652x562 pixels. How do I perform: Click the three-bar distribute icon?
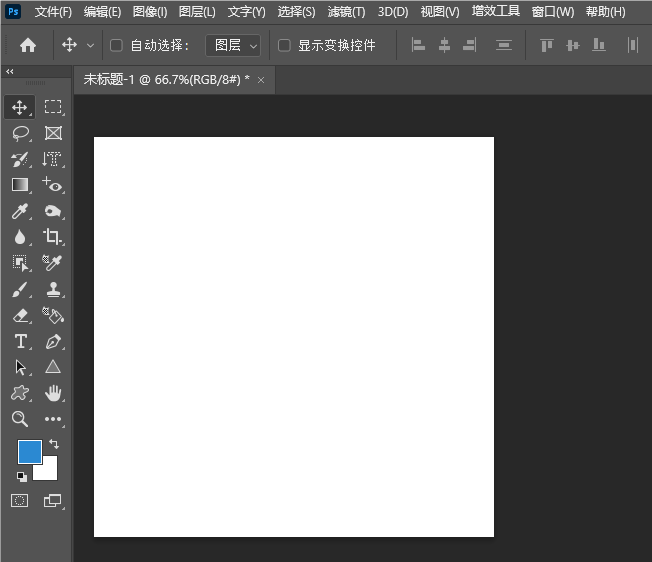coord(504,45)
